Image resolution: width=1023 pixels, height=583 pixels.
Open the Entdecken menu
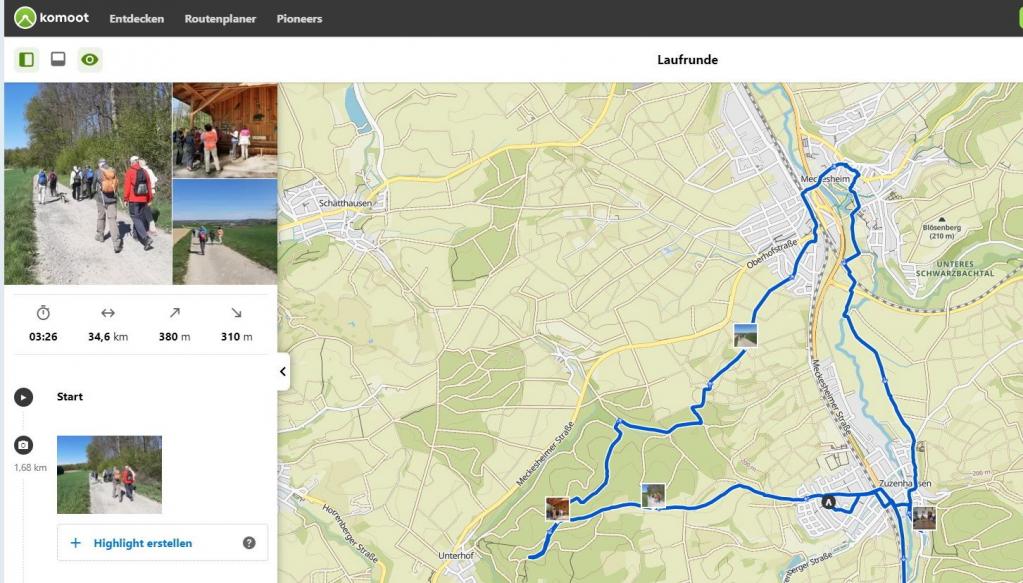tap(136, 19)
